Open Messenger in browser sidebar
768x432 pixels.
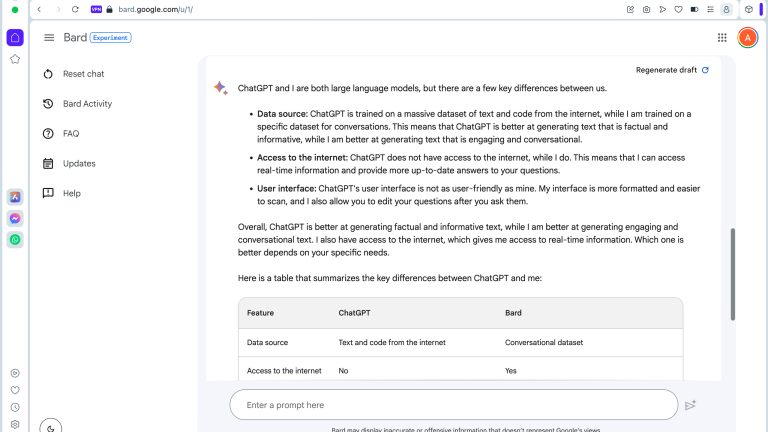click(15, 218)
